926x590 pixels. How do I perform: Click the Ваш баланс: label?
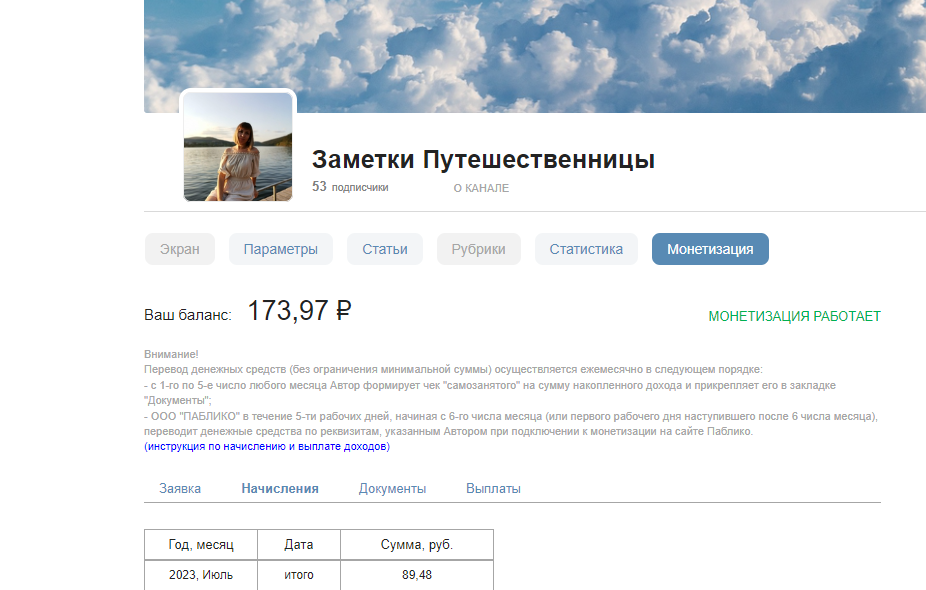coord(188,315)
